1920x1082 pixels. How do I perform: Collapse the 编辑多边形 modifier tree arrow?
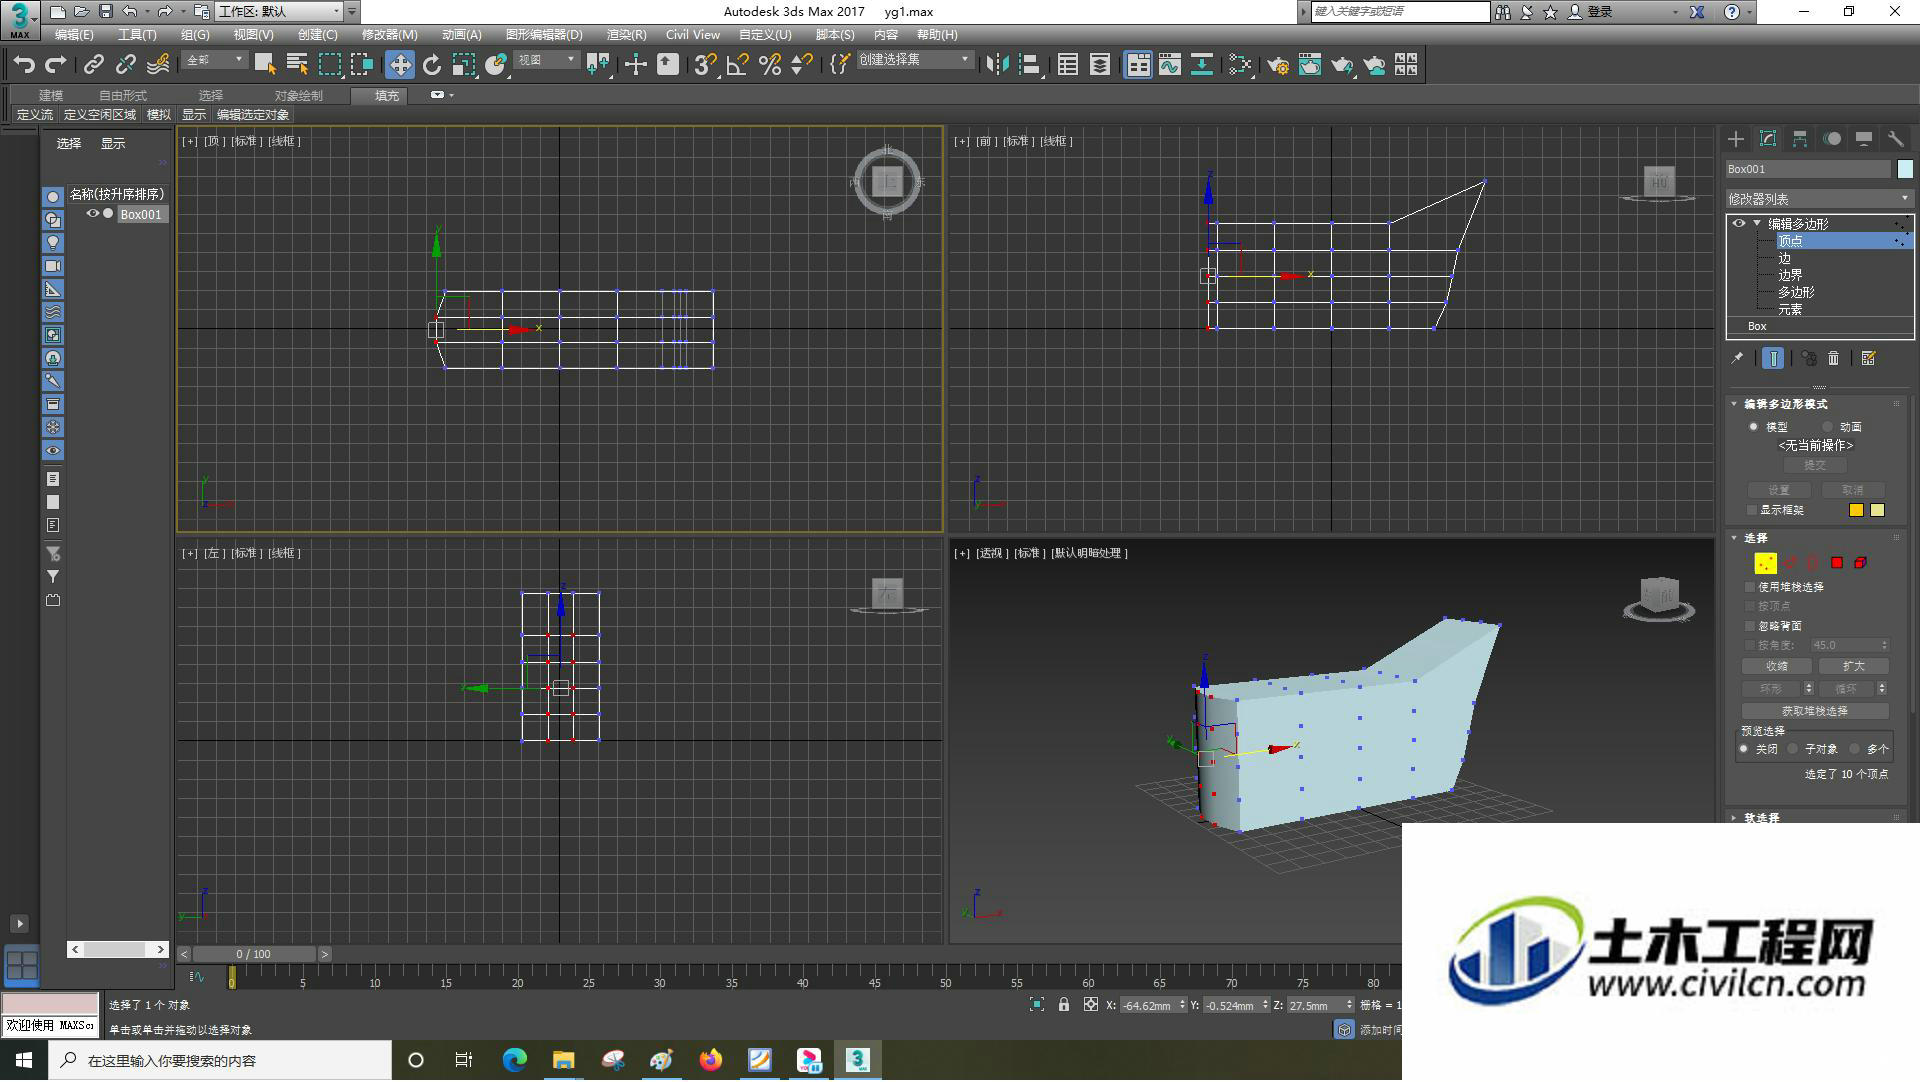(x=1757, y=224)
